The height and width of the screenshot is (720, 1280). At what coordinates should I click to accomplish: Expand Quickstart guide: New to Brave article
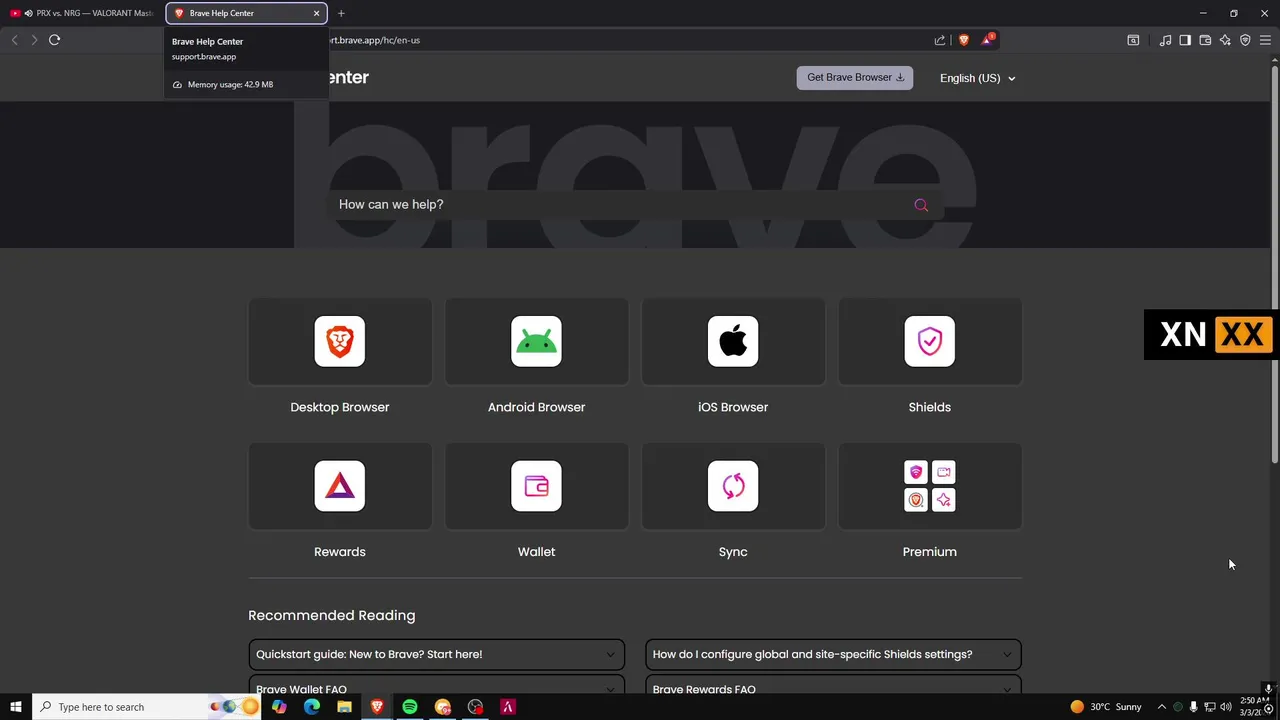tap(437, 654)
